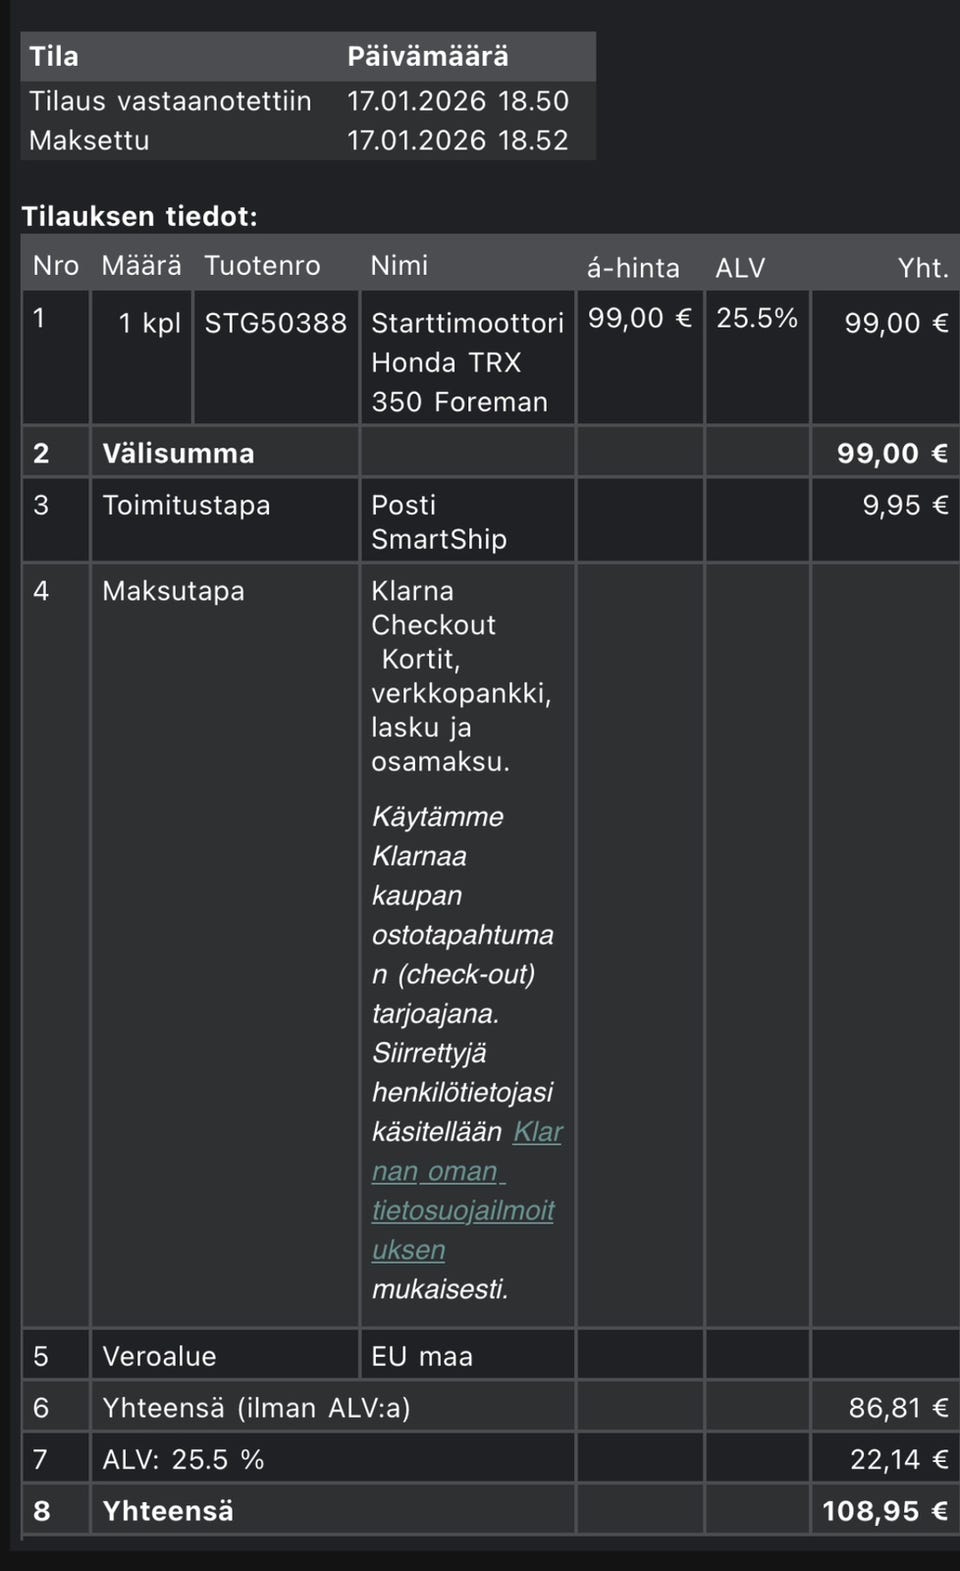
Task: Click the Posti SmartShip delivery method
Action: click(x=438, y=521)
